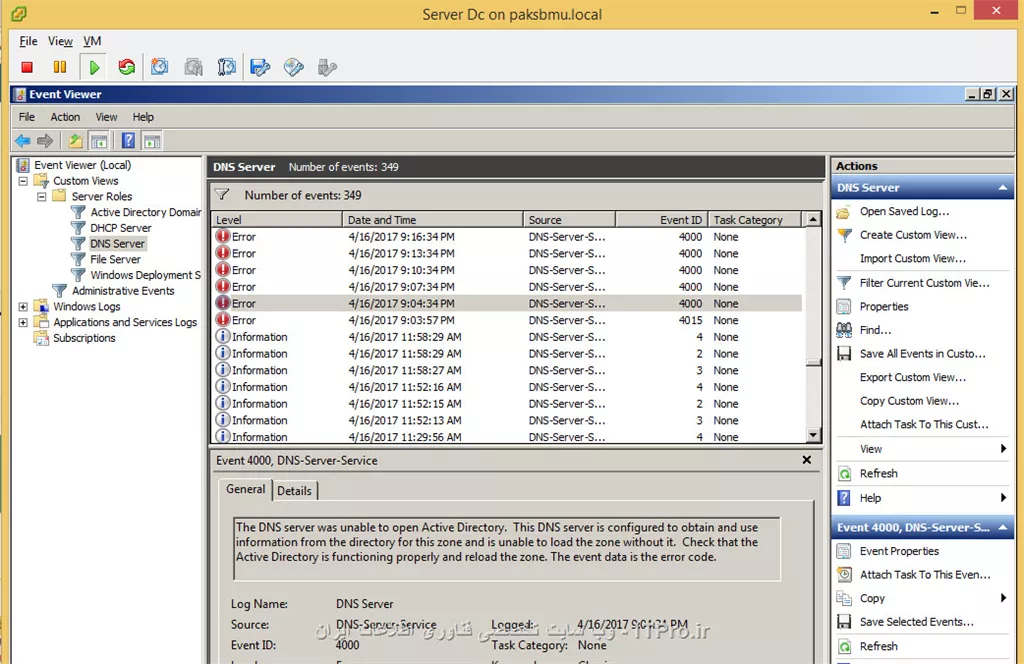Click the Show/Hide Action Pane icon

[152, 140]
